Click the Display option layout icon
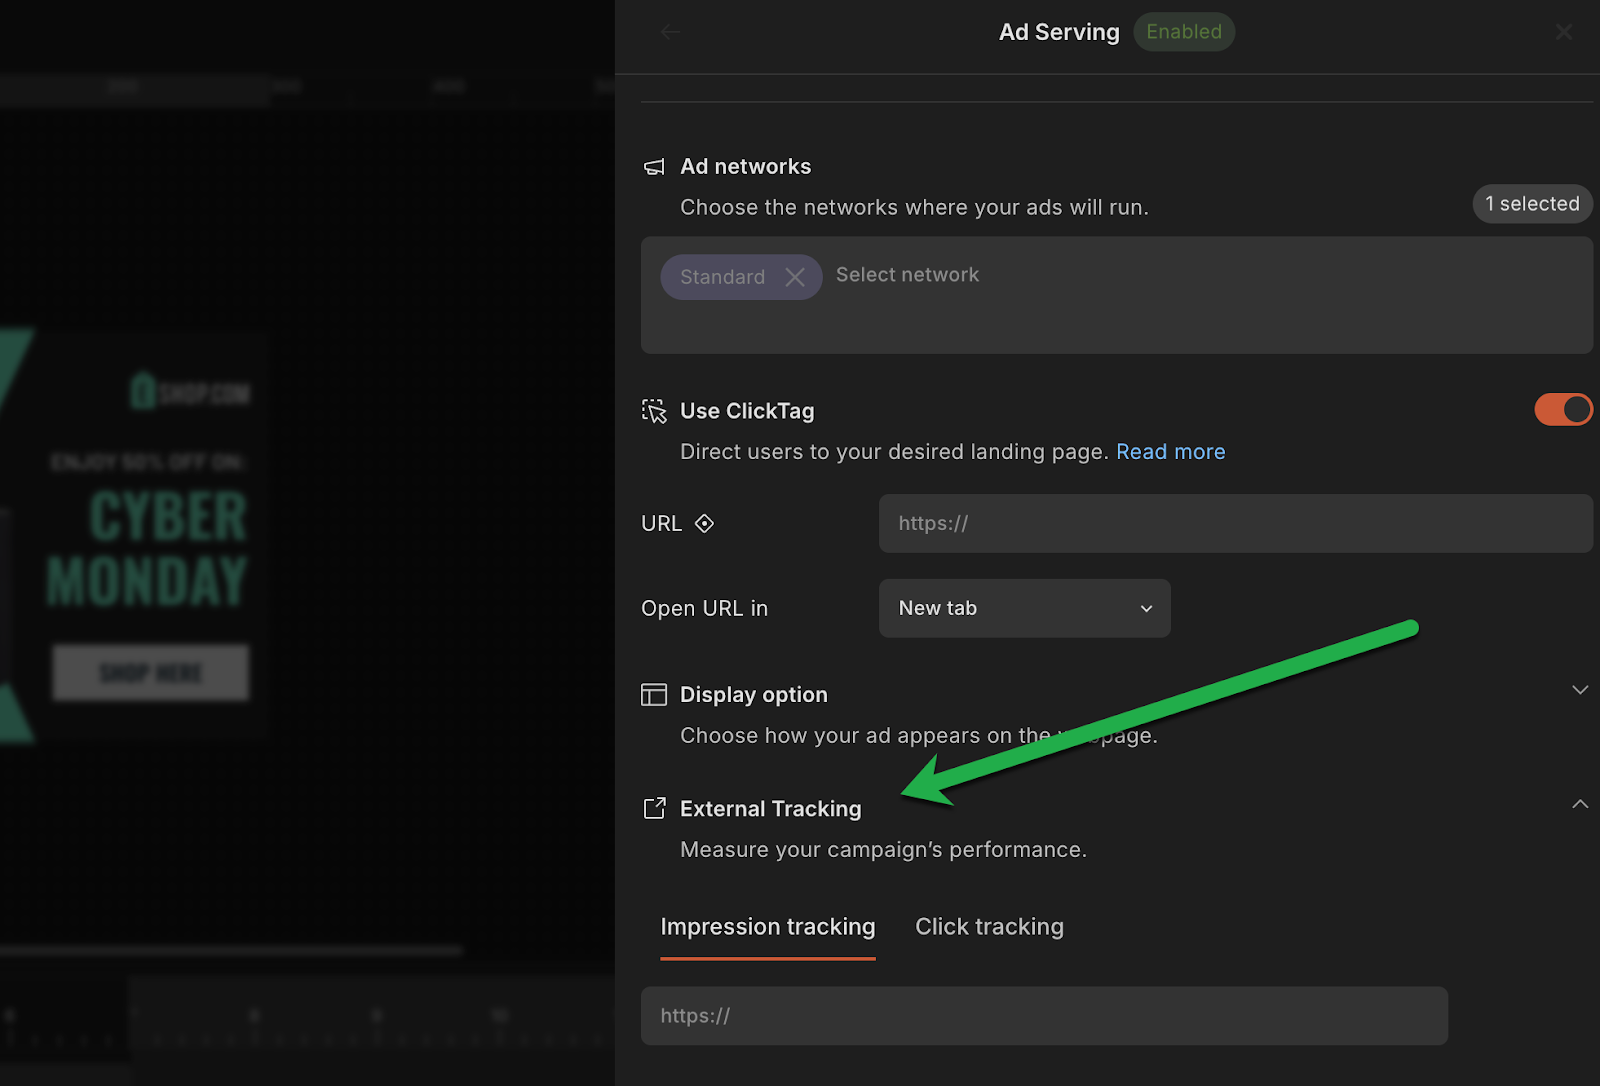Viewport: 1600px width, 1086px height. [654, 695]
